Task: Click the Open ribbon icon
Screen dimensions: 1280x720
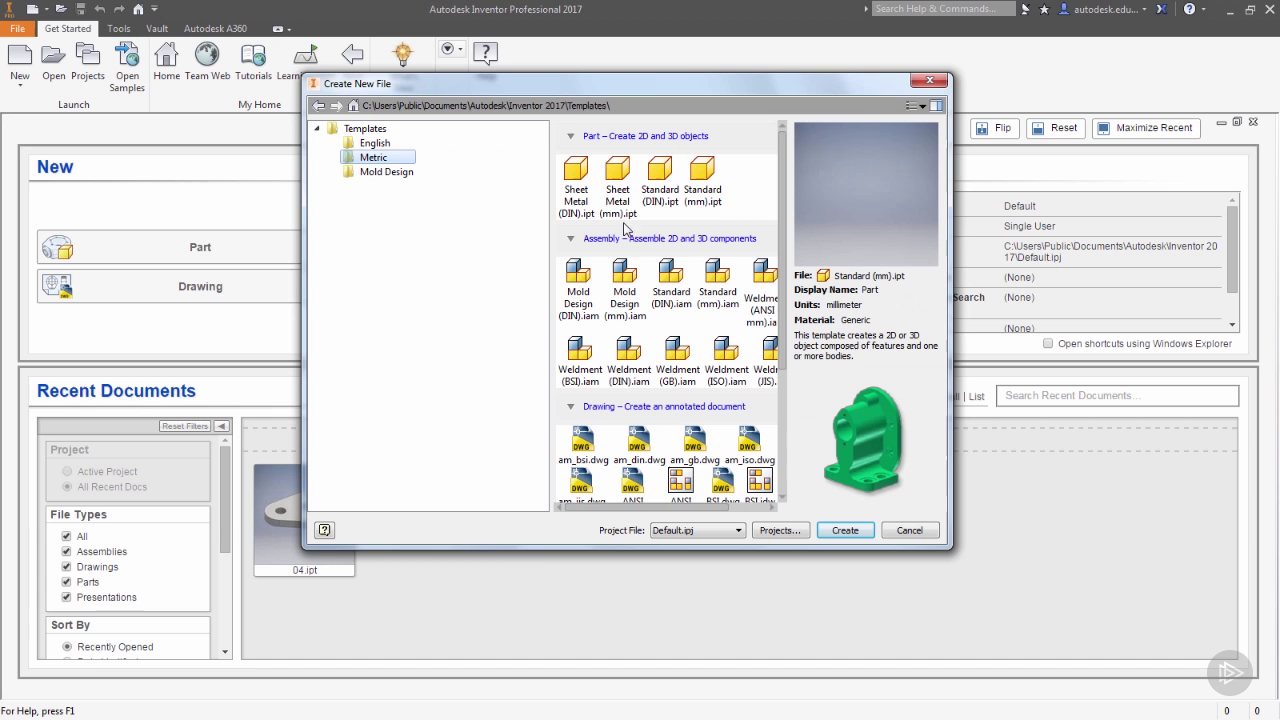Action: (53, 62)
